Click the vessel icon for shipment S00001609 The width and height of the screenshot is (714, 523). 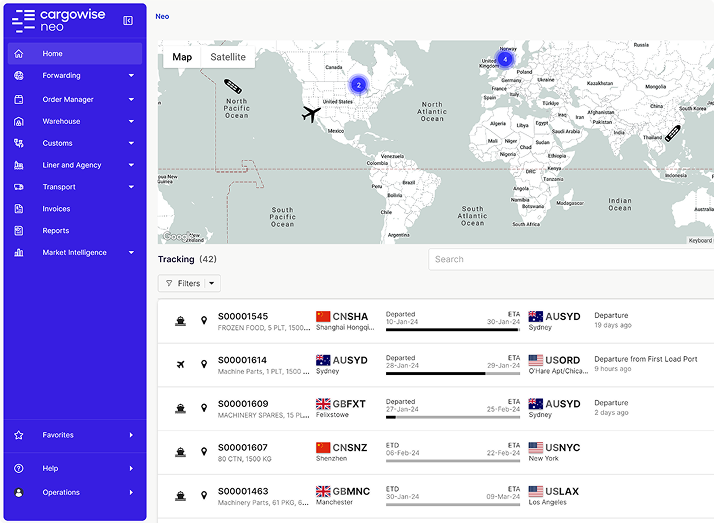[180, 408]
